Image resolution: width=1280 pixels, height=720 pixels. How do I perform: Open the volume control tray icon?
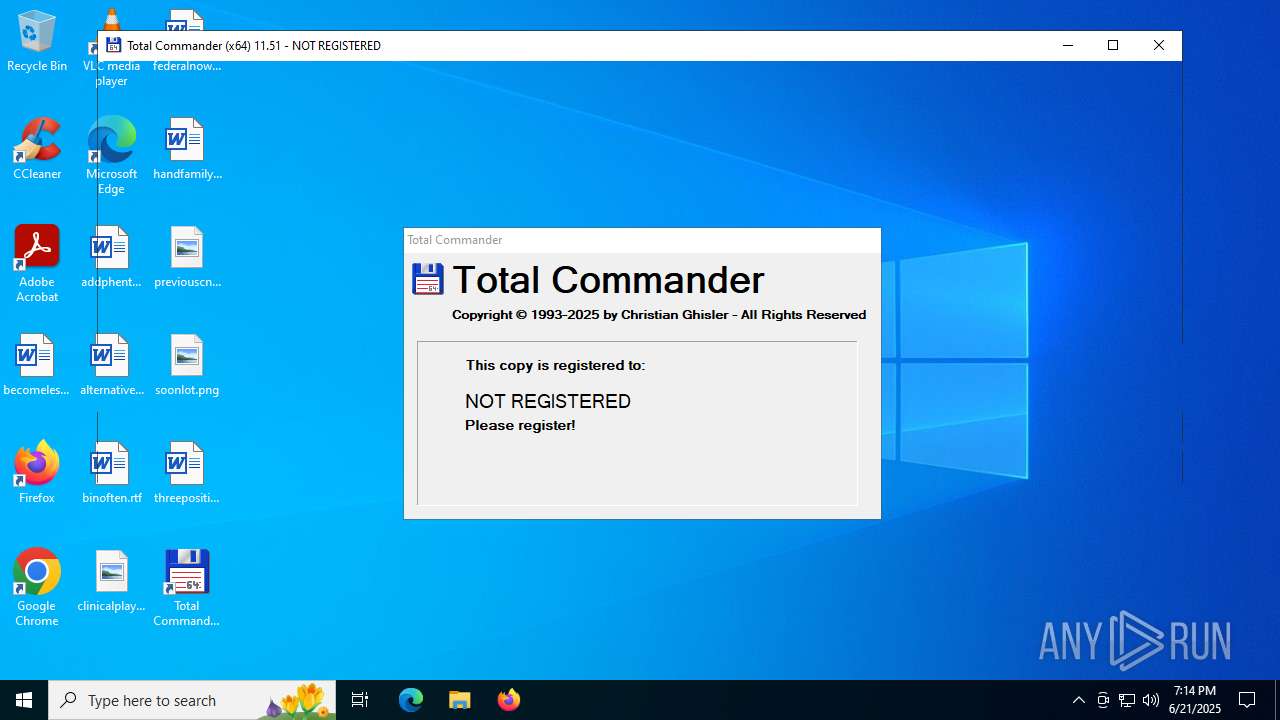click(1151, 700)
